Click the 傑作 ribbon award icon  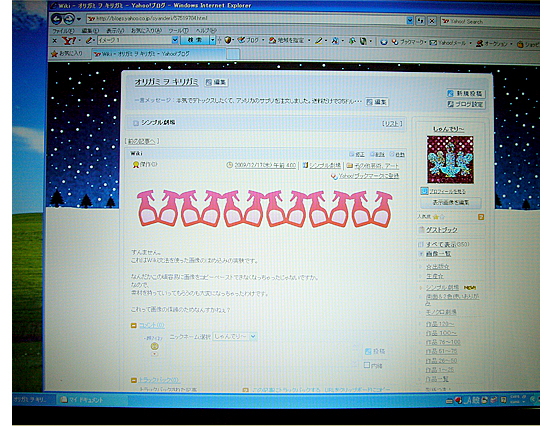coord(136,165)
